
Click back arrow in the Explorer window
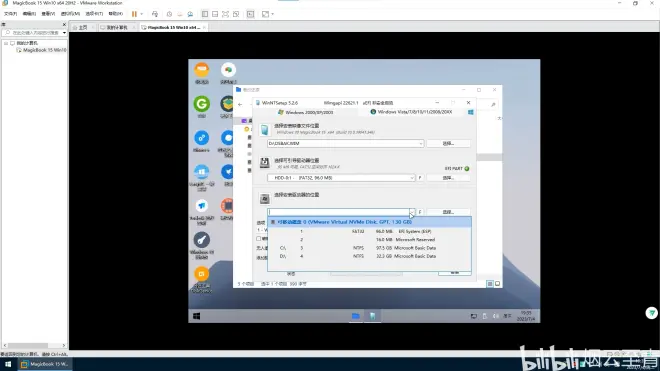(x=240, y=104)
